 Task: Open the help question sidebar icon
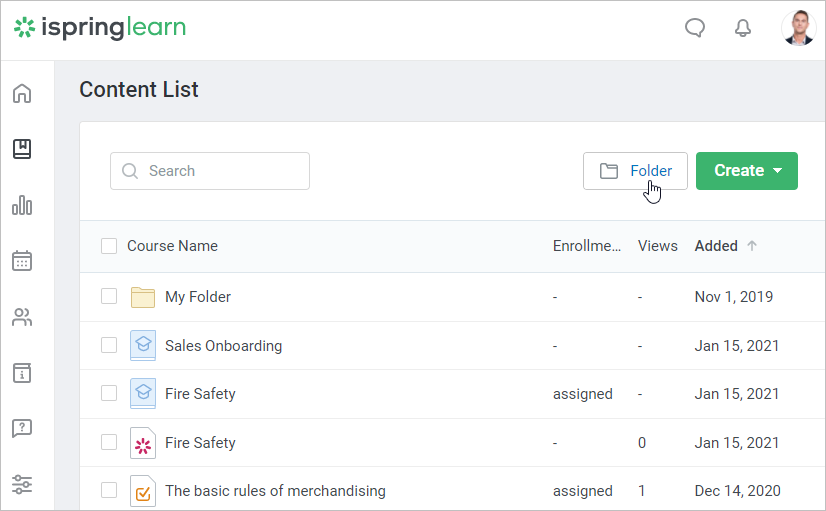pyautogui.click(x=22, y=429)
